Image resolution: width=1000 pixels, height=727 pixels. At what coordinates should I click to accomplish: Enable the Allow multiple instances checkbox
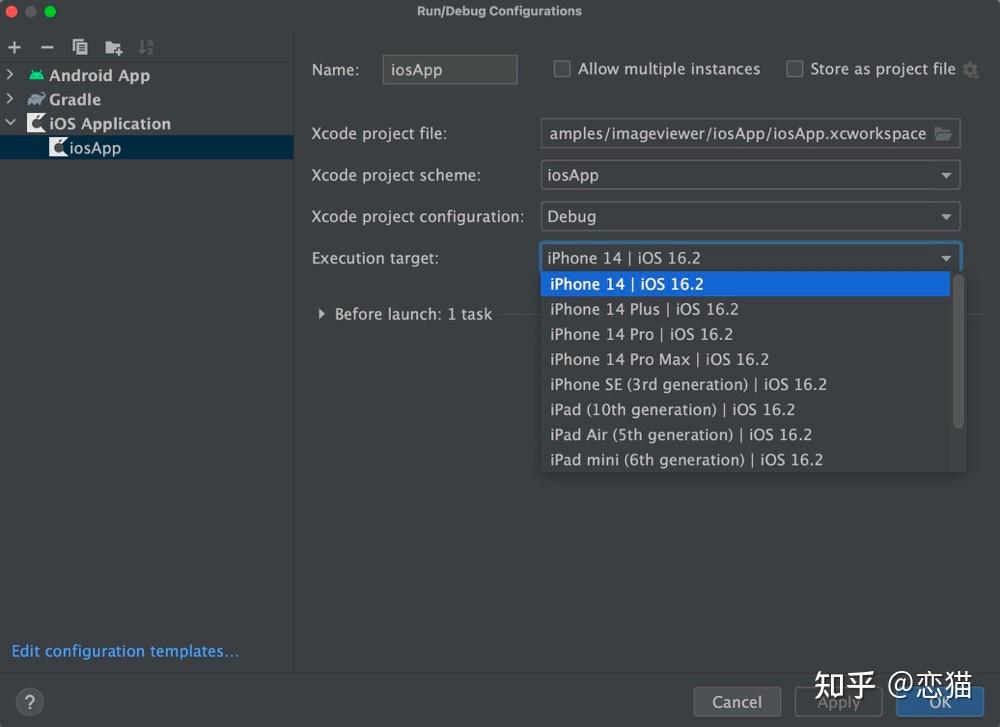pos(561,69)
